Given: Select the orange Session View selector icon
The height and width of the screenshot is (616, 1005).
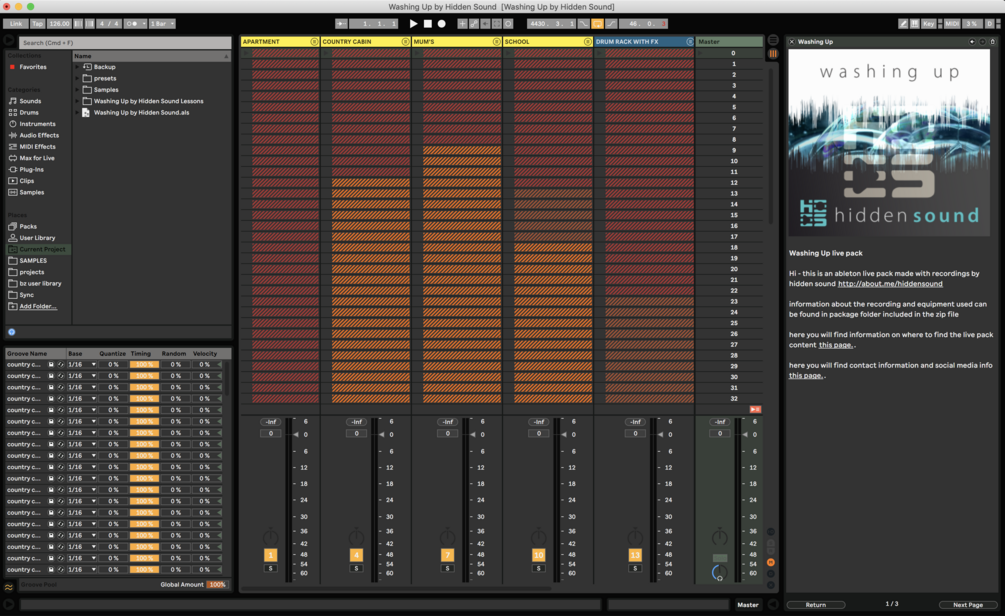Looking at the screenshot, I should pyautogui.click(x=773, y=54).
